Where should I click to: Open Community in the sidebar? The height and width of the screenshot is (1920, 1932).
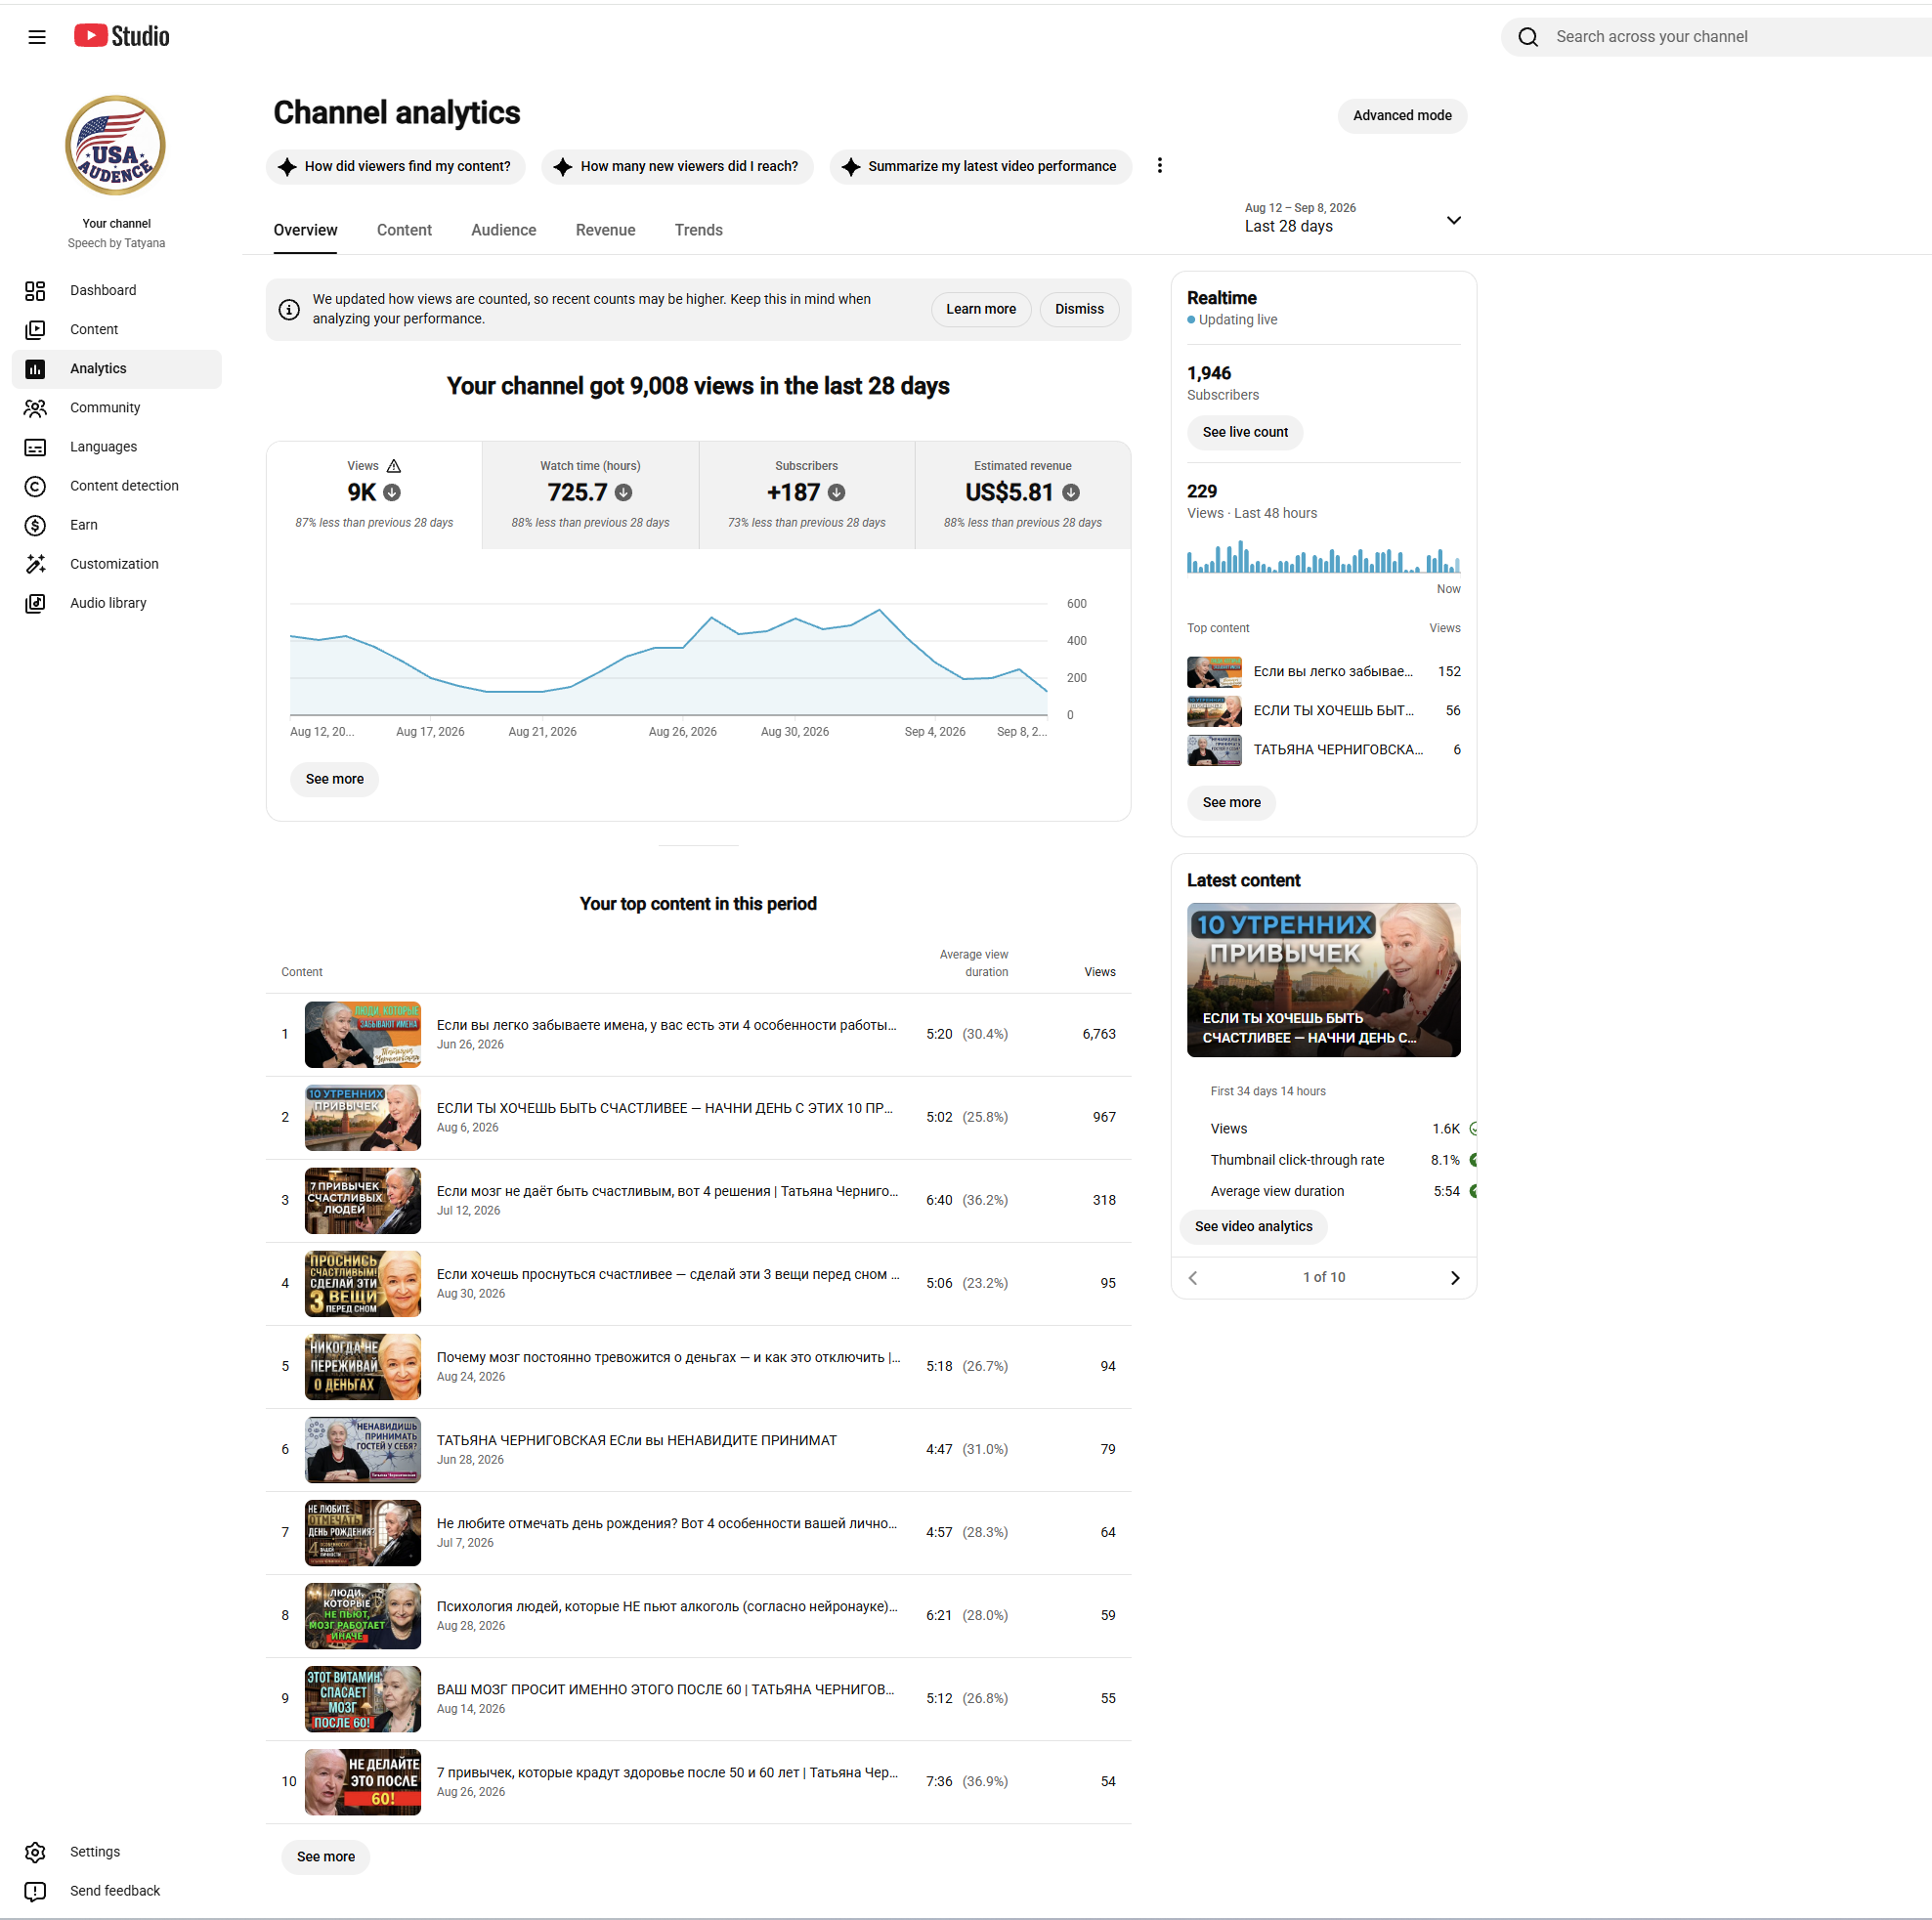tap(116, 407)
